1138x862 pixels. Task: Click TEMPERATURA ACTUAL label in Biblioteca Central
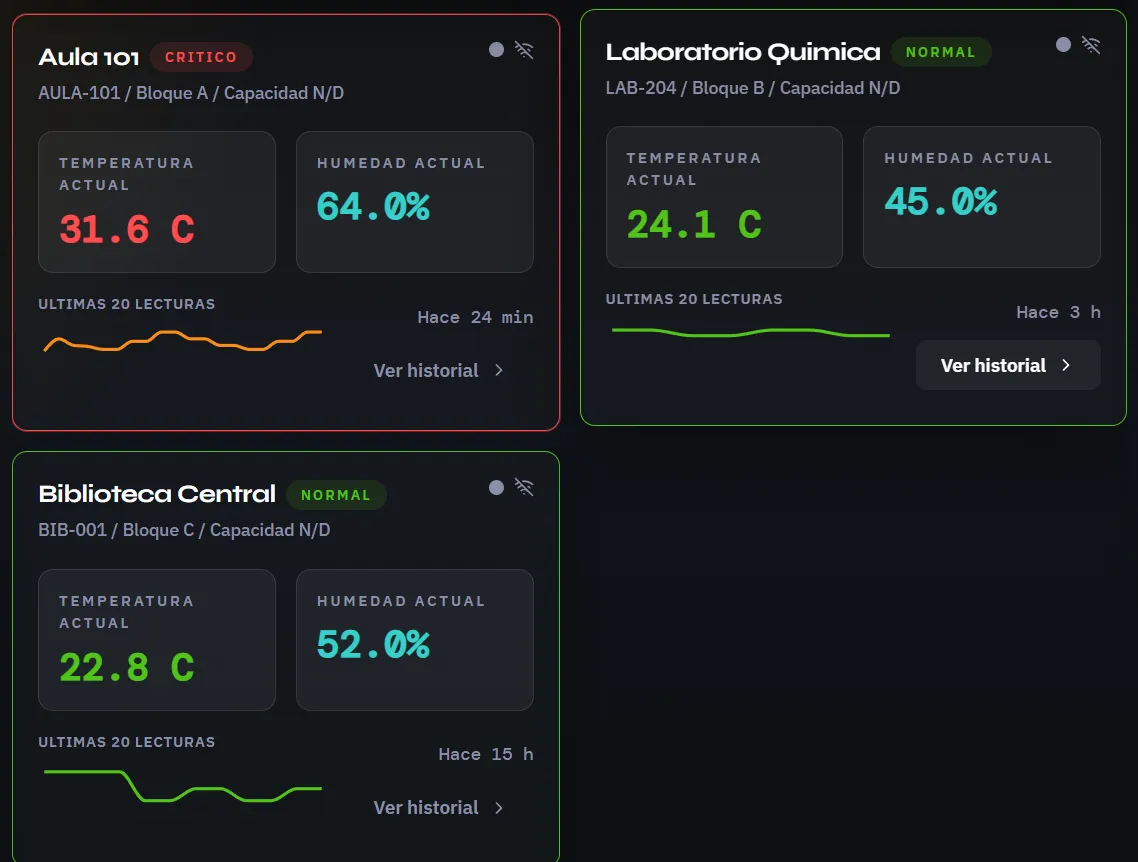point(126,612)
